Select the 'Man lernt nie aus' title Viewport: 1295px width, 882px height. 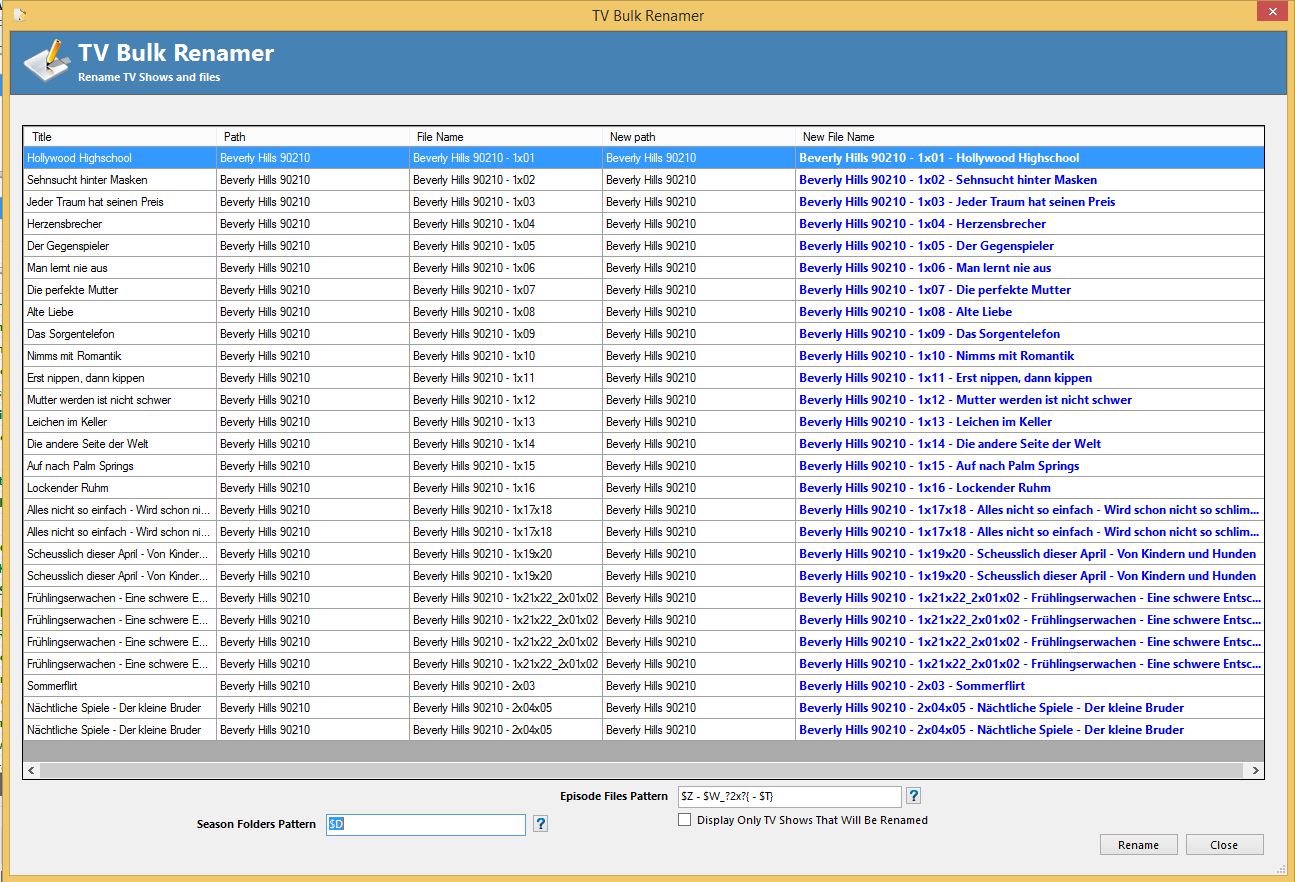coord(120,268)
